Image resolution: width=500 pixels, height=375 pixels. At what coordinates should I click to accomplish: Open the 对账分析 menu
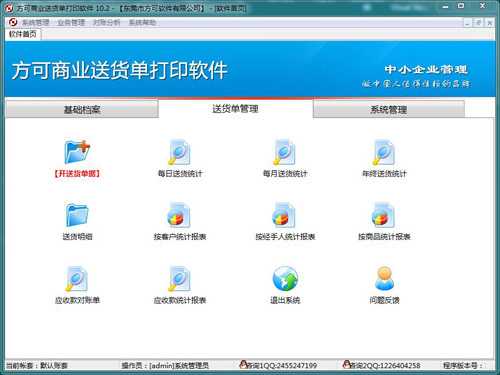[106, 23]
